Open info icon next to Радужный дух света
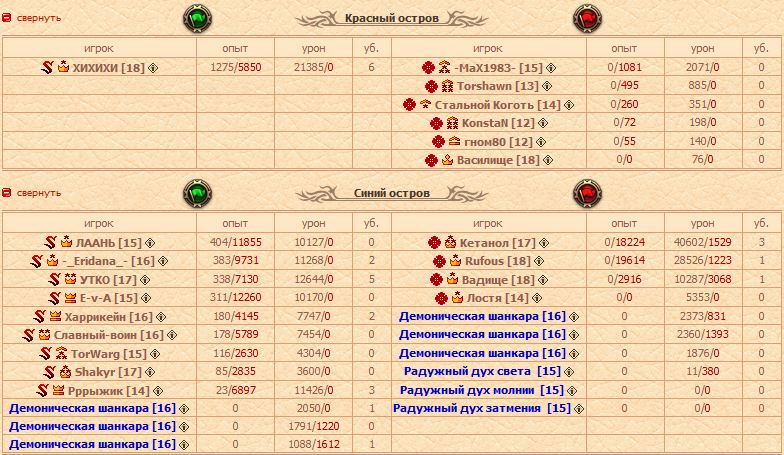Viewport: 784px width, 455px height. click(x=569, y=372)
